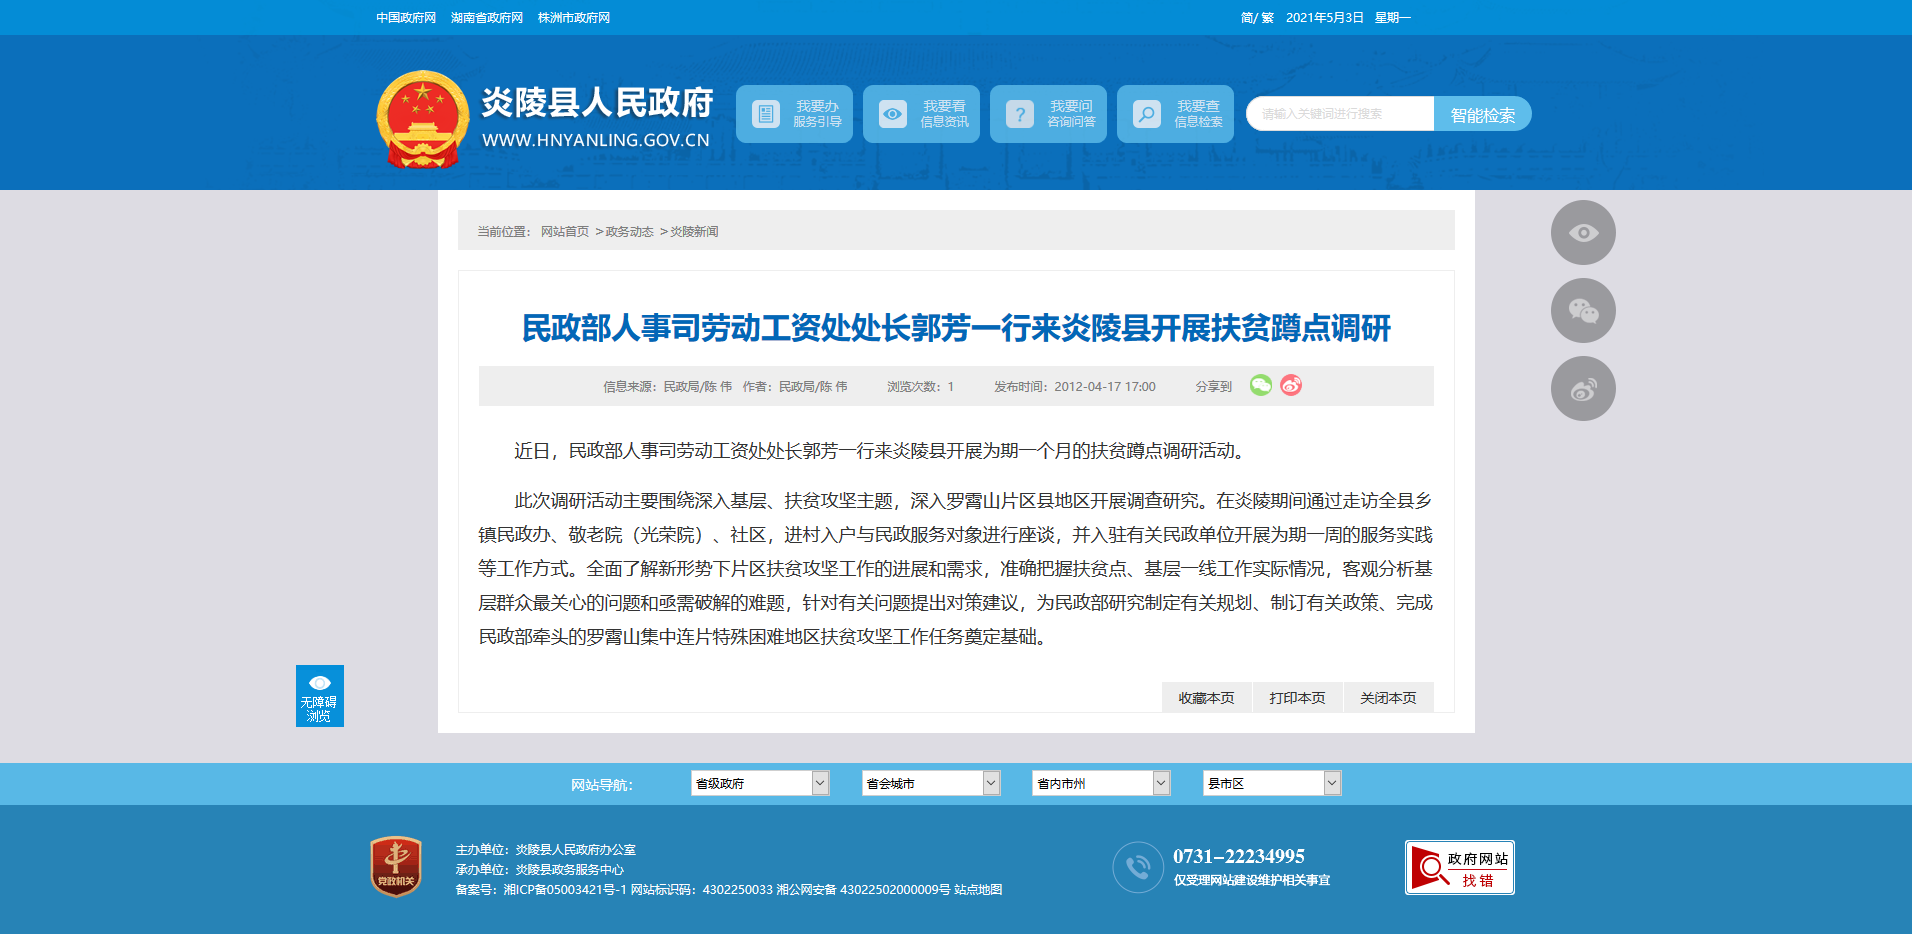This screenshot has height=934, width=1912.
Task: Share article via red Weibo icon
Action: coord(1291,386)
